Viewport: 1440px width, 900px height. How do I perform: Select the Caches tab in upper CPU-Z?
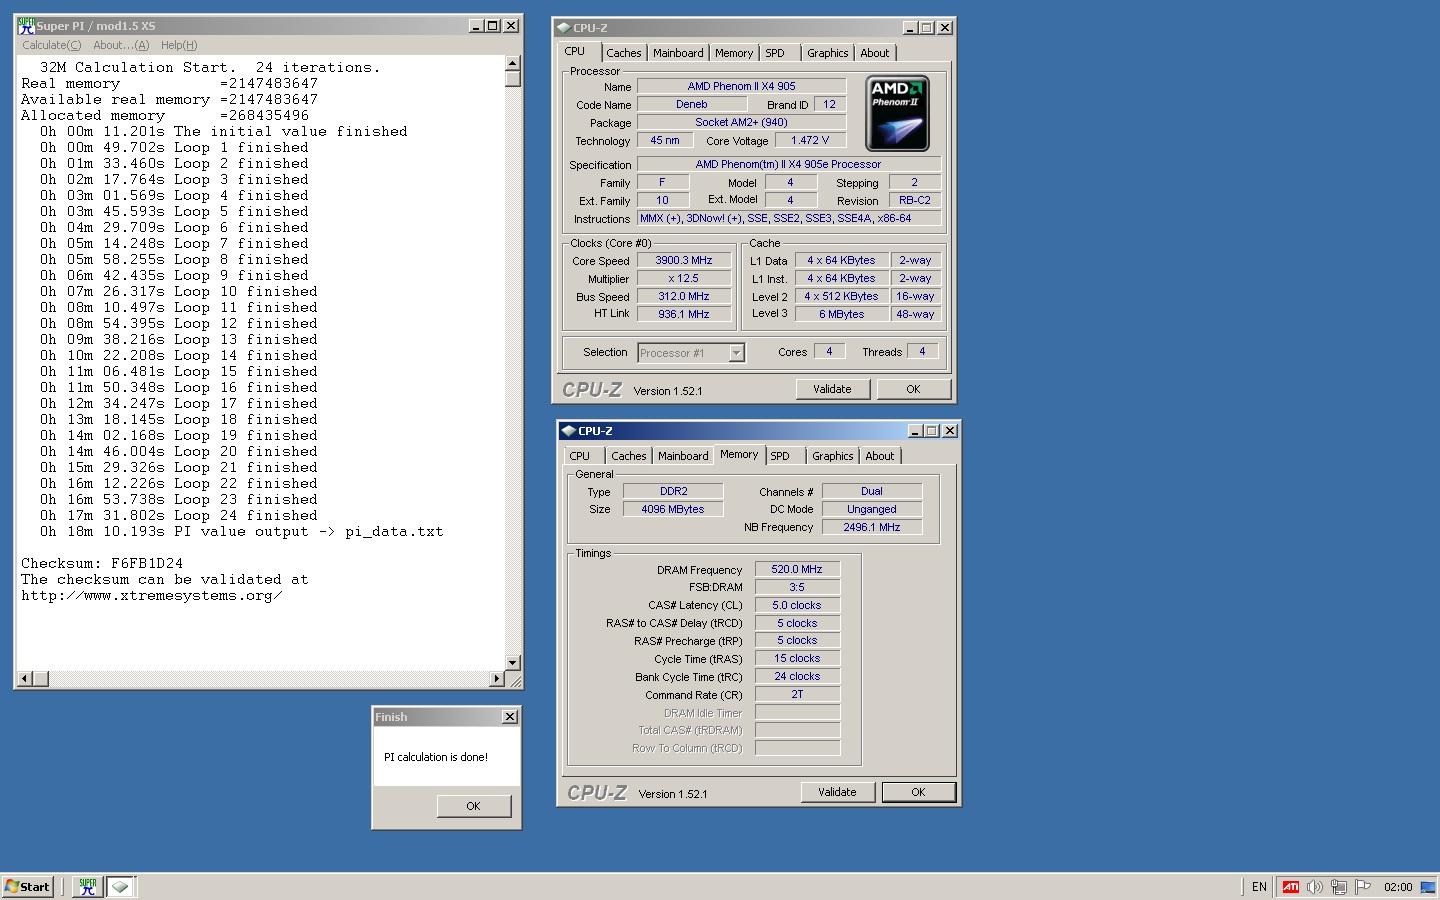point(624,53)
